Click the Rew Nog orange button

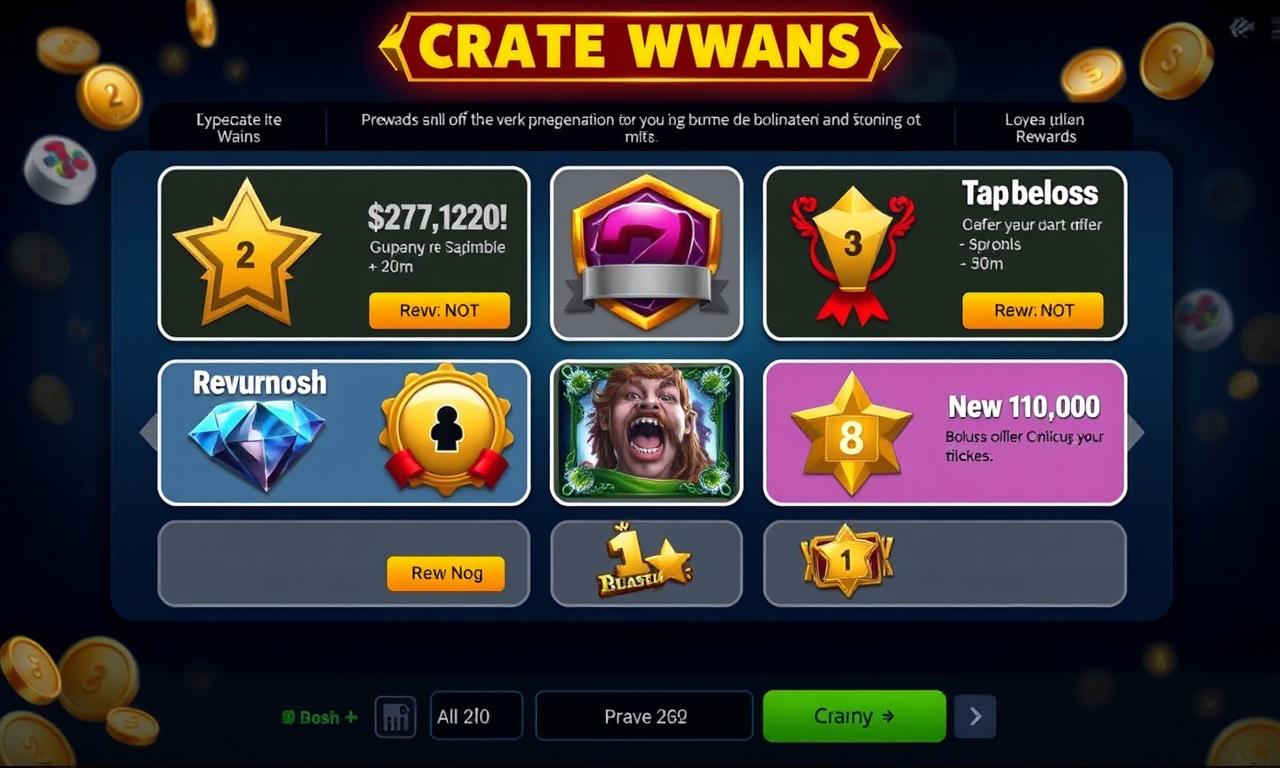click(446, 573)
